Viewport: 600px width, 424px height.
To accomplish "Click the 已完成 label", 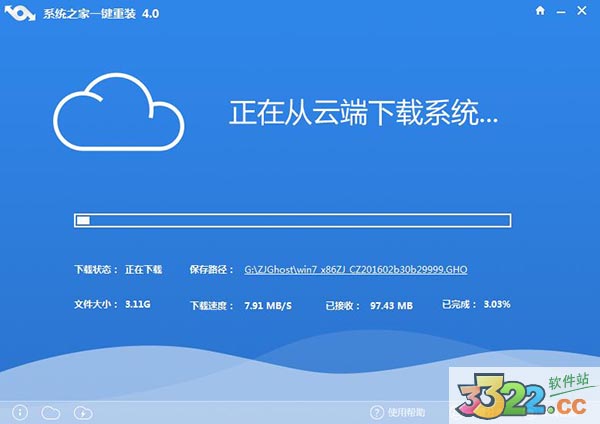I will pyautogui.click(x=459, y=304).
